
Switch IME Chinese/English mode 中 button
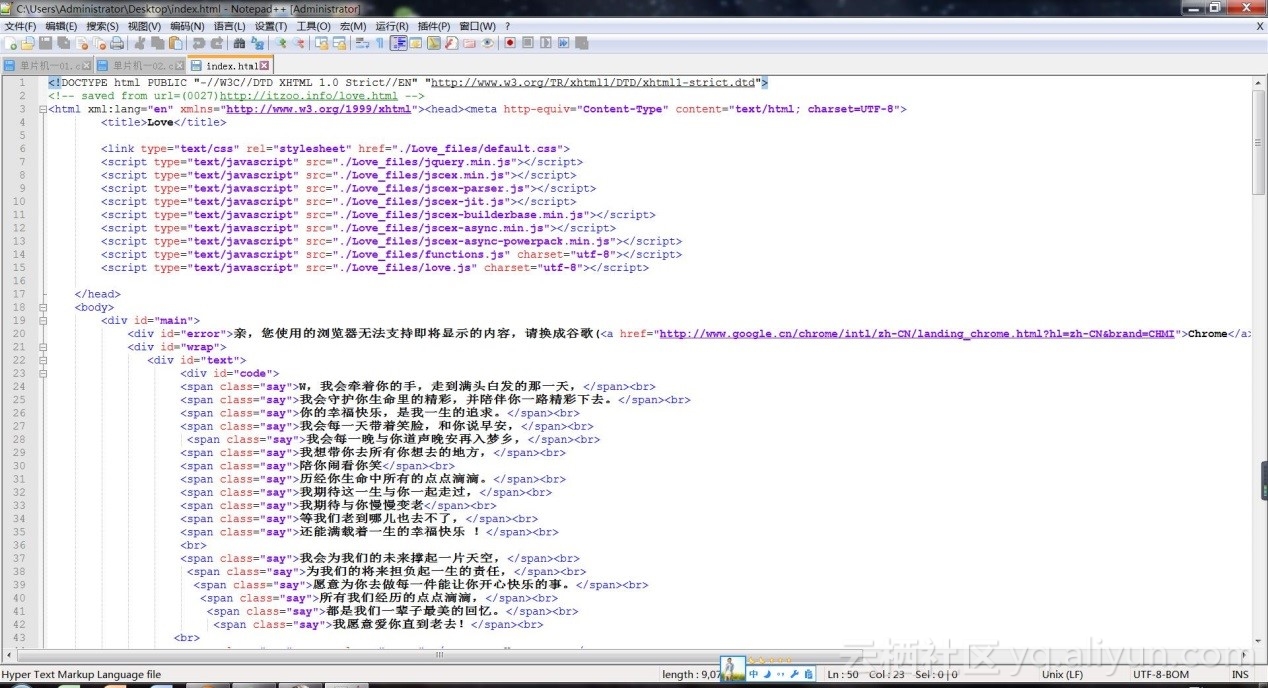point(753,674)
